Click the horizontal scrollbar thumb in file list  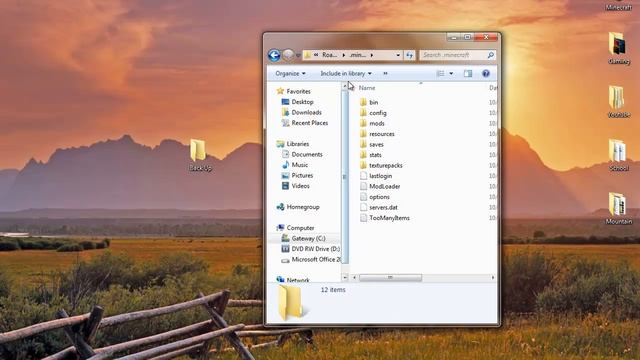click(x=390, y=278)
